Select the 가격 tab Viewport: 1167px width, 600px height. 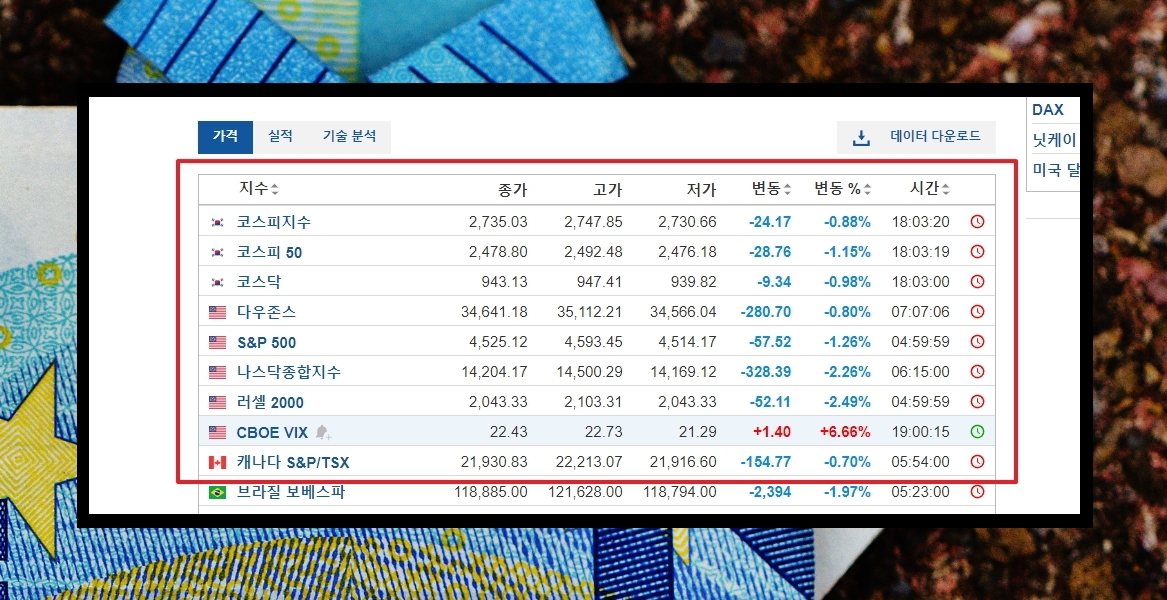[x=226, y=137]
